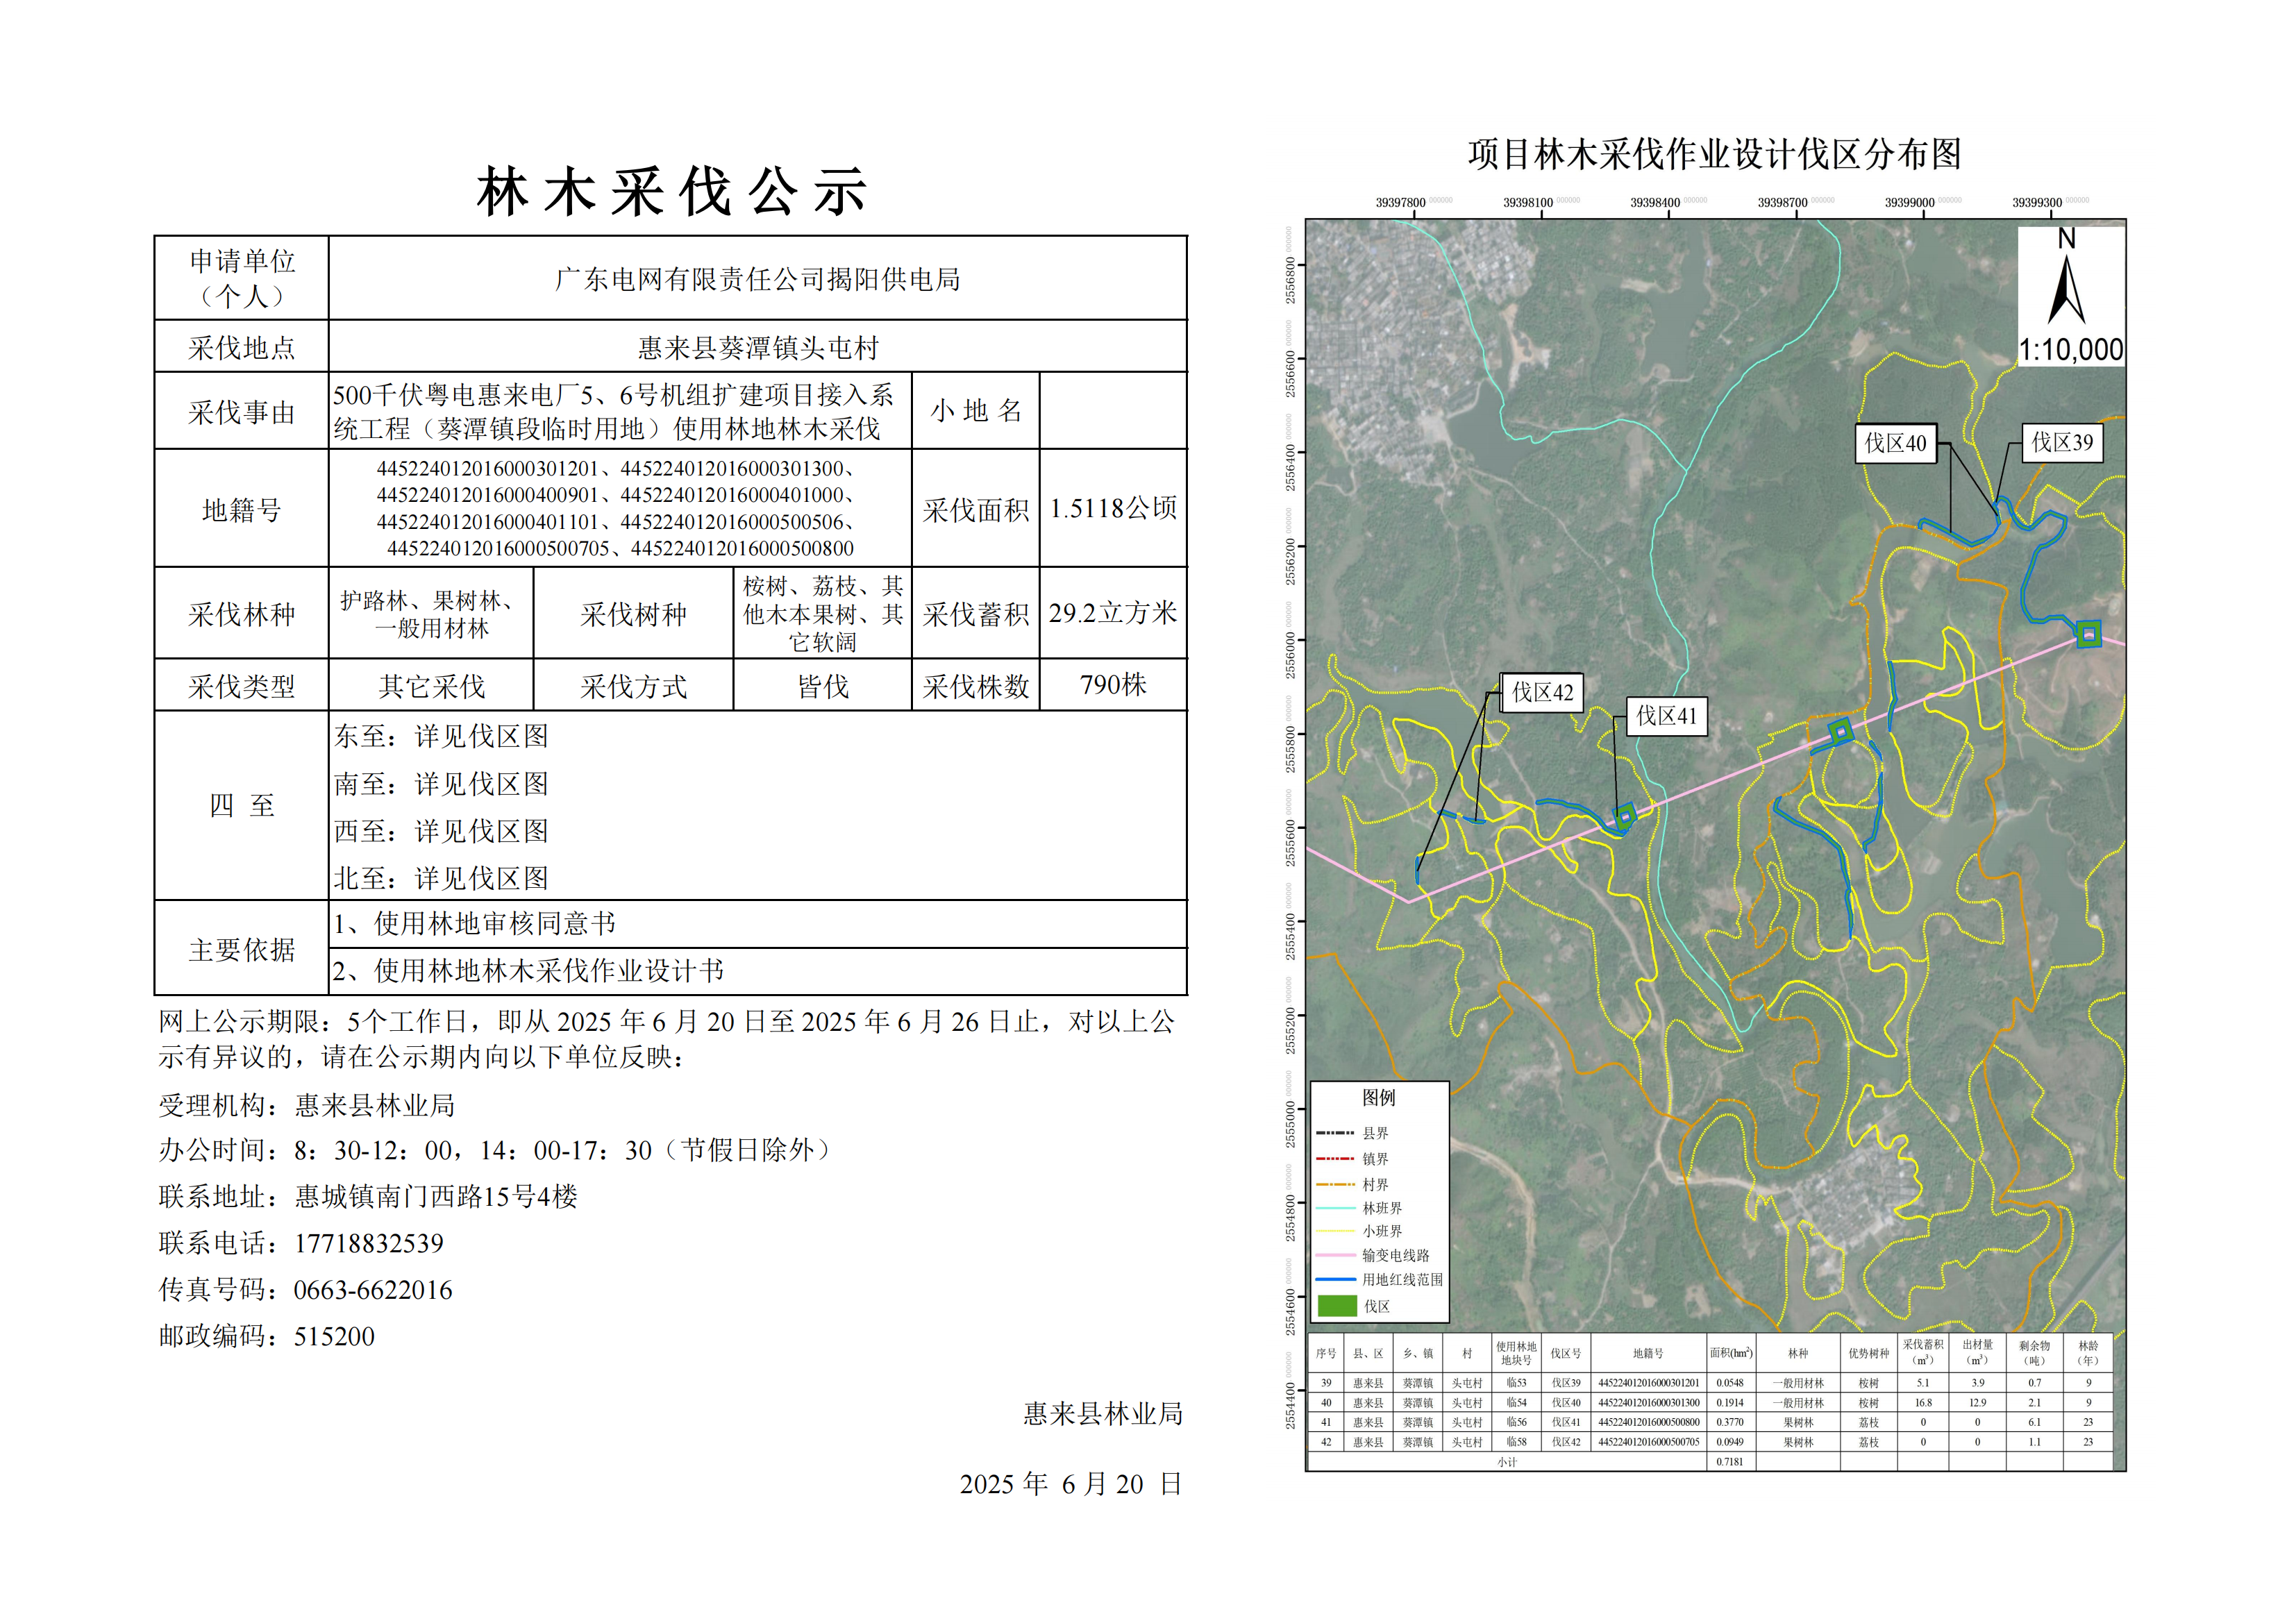Click the address line 惠城镇南门西路15号4楼

click(x=436, y=1196)
